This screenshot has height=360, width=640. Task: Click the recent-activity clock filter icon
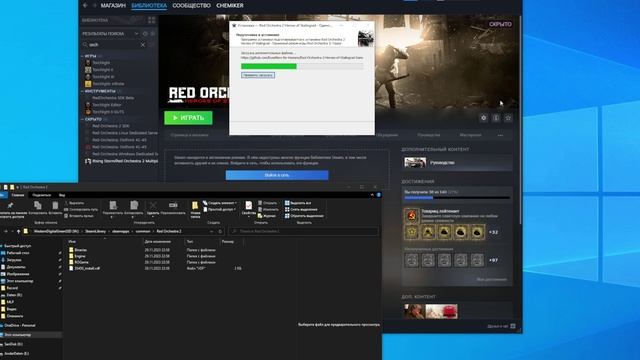(145, 33)
